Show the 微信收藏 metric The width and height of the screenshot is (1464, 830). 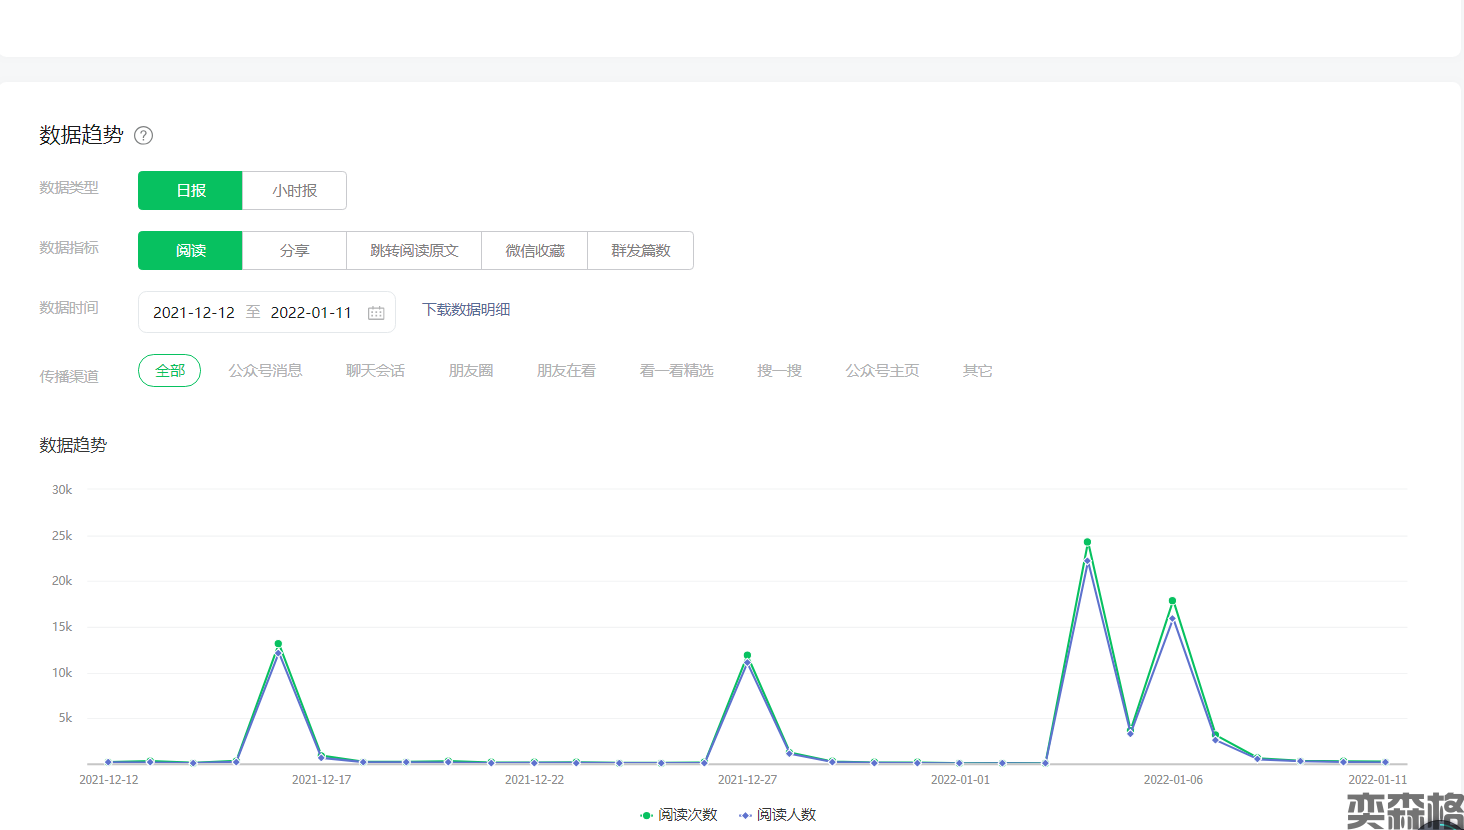(x=534, y=250)
